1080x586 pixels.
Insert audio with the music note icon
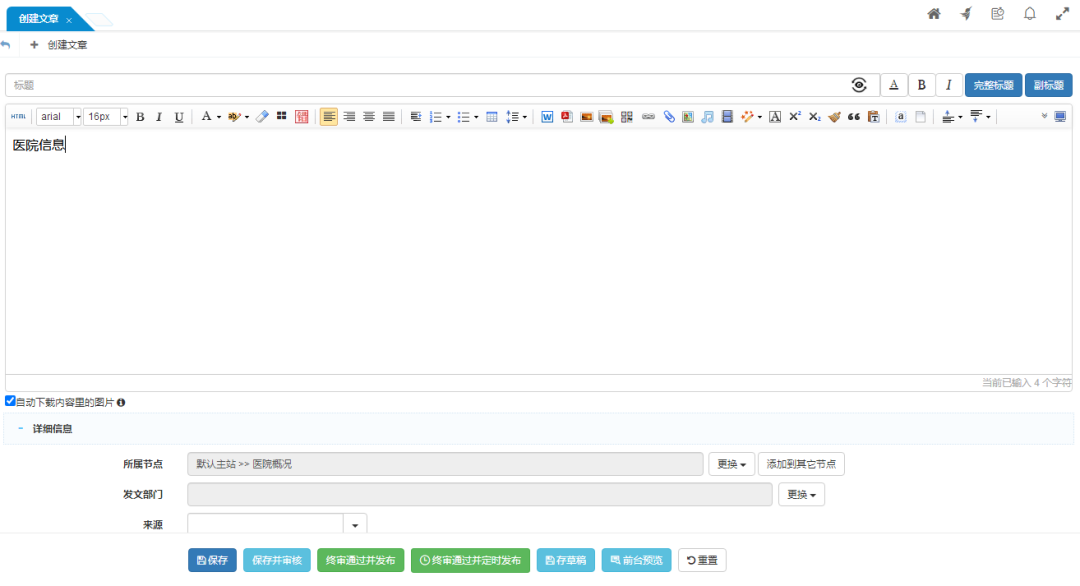(x=707, y=117)
